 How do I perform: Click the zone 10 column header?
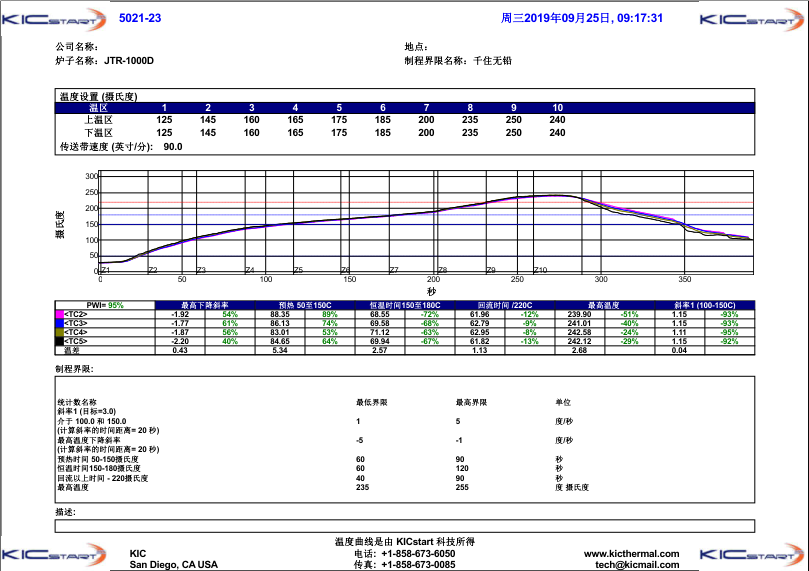[x=557, y=108]
